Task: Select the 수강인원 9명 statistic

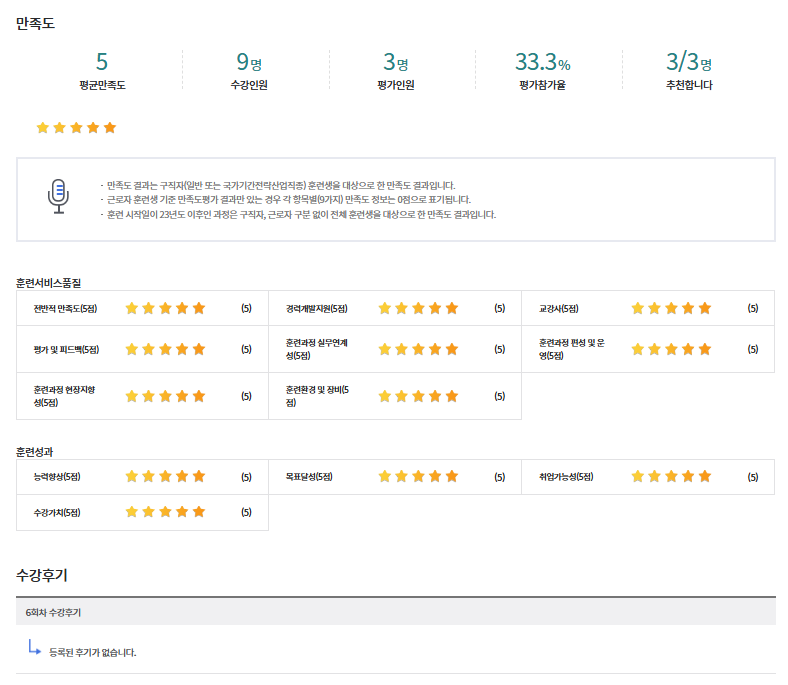Action: pyautogui.click(x=249, y=63)
